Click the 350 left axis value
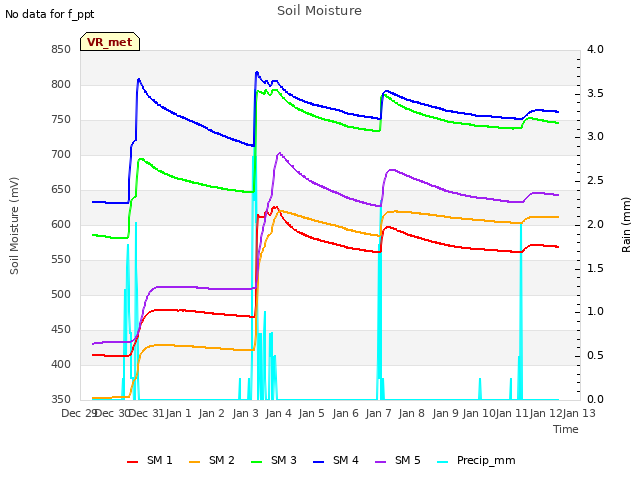The height and width of the screenshot is (480, 640). [x=61, y=400]
